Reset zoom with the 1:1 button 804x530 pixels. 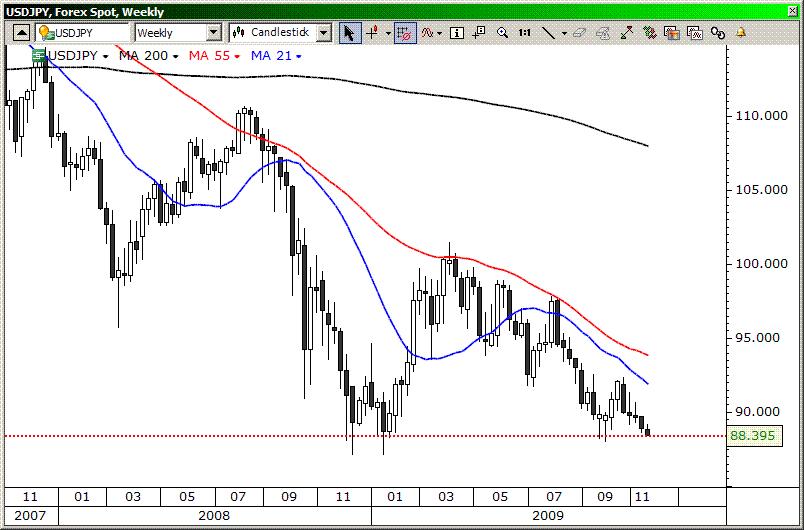coord(524,33)
